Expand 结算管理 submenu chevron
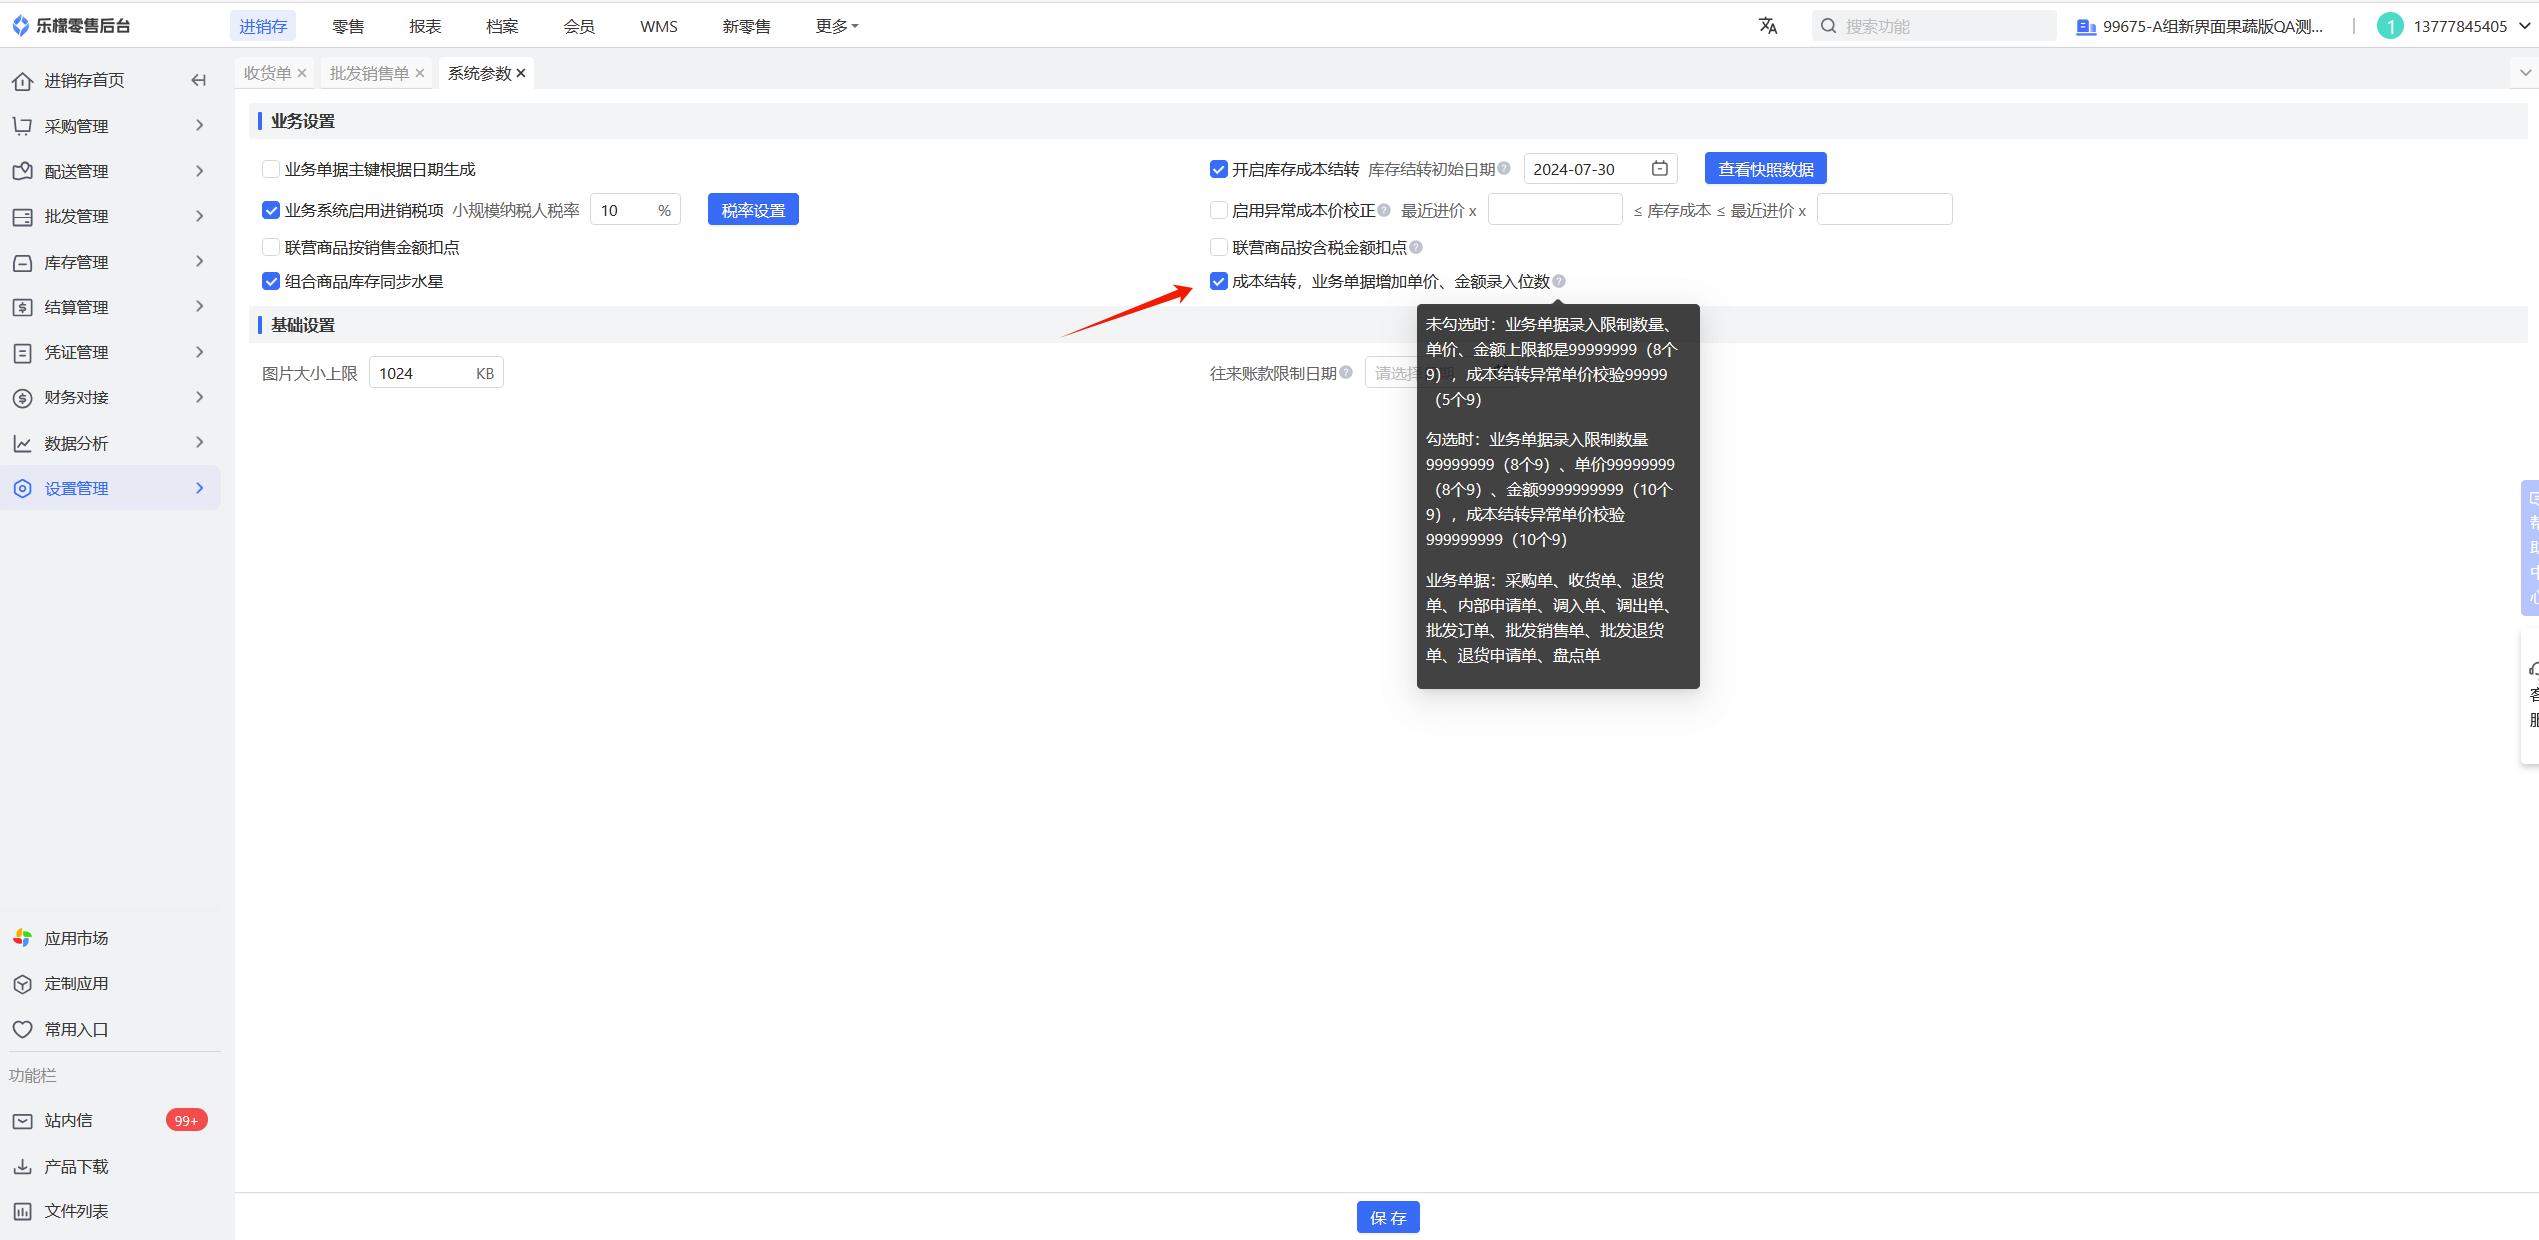Image resolution: width=2539 pixels, height=1240 pixels. 200,307
